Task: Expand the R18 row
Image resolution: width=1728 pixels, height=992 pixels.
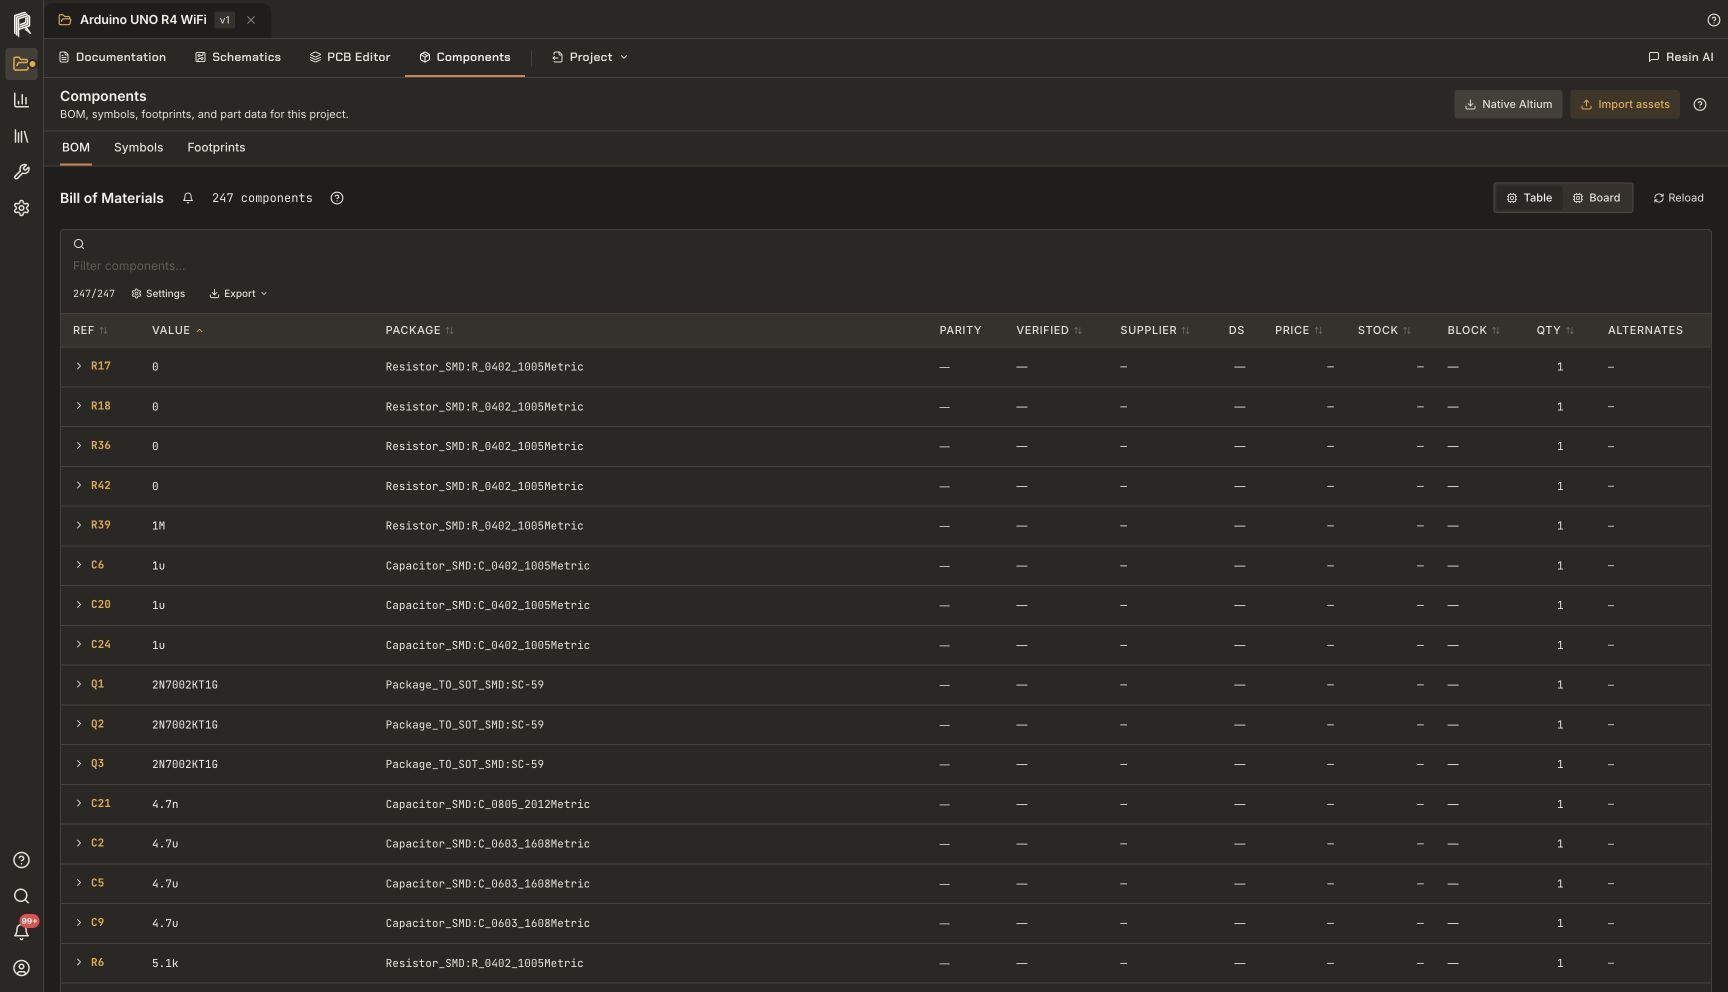Action: [79, 406]
